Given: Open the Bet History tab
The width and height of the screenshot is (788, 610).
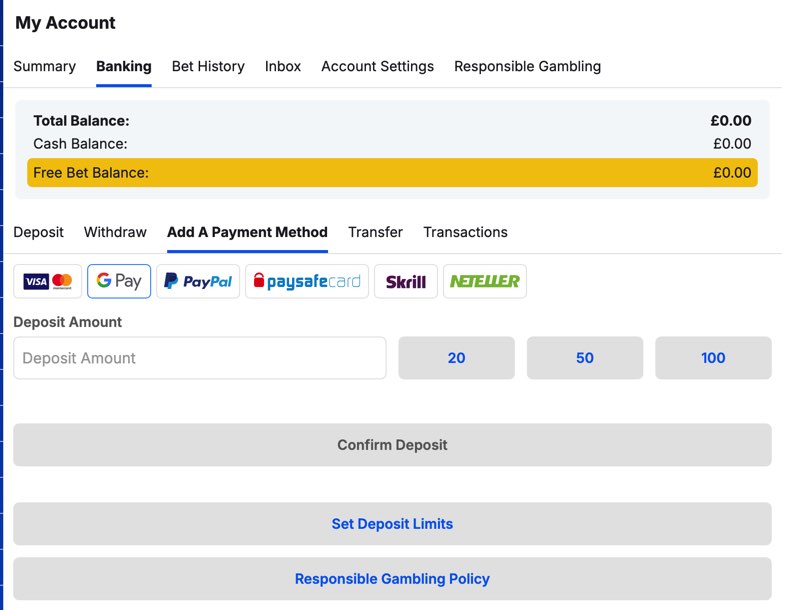Looking at the screenshot, I should (208, 66).
